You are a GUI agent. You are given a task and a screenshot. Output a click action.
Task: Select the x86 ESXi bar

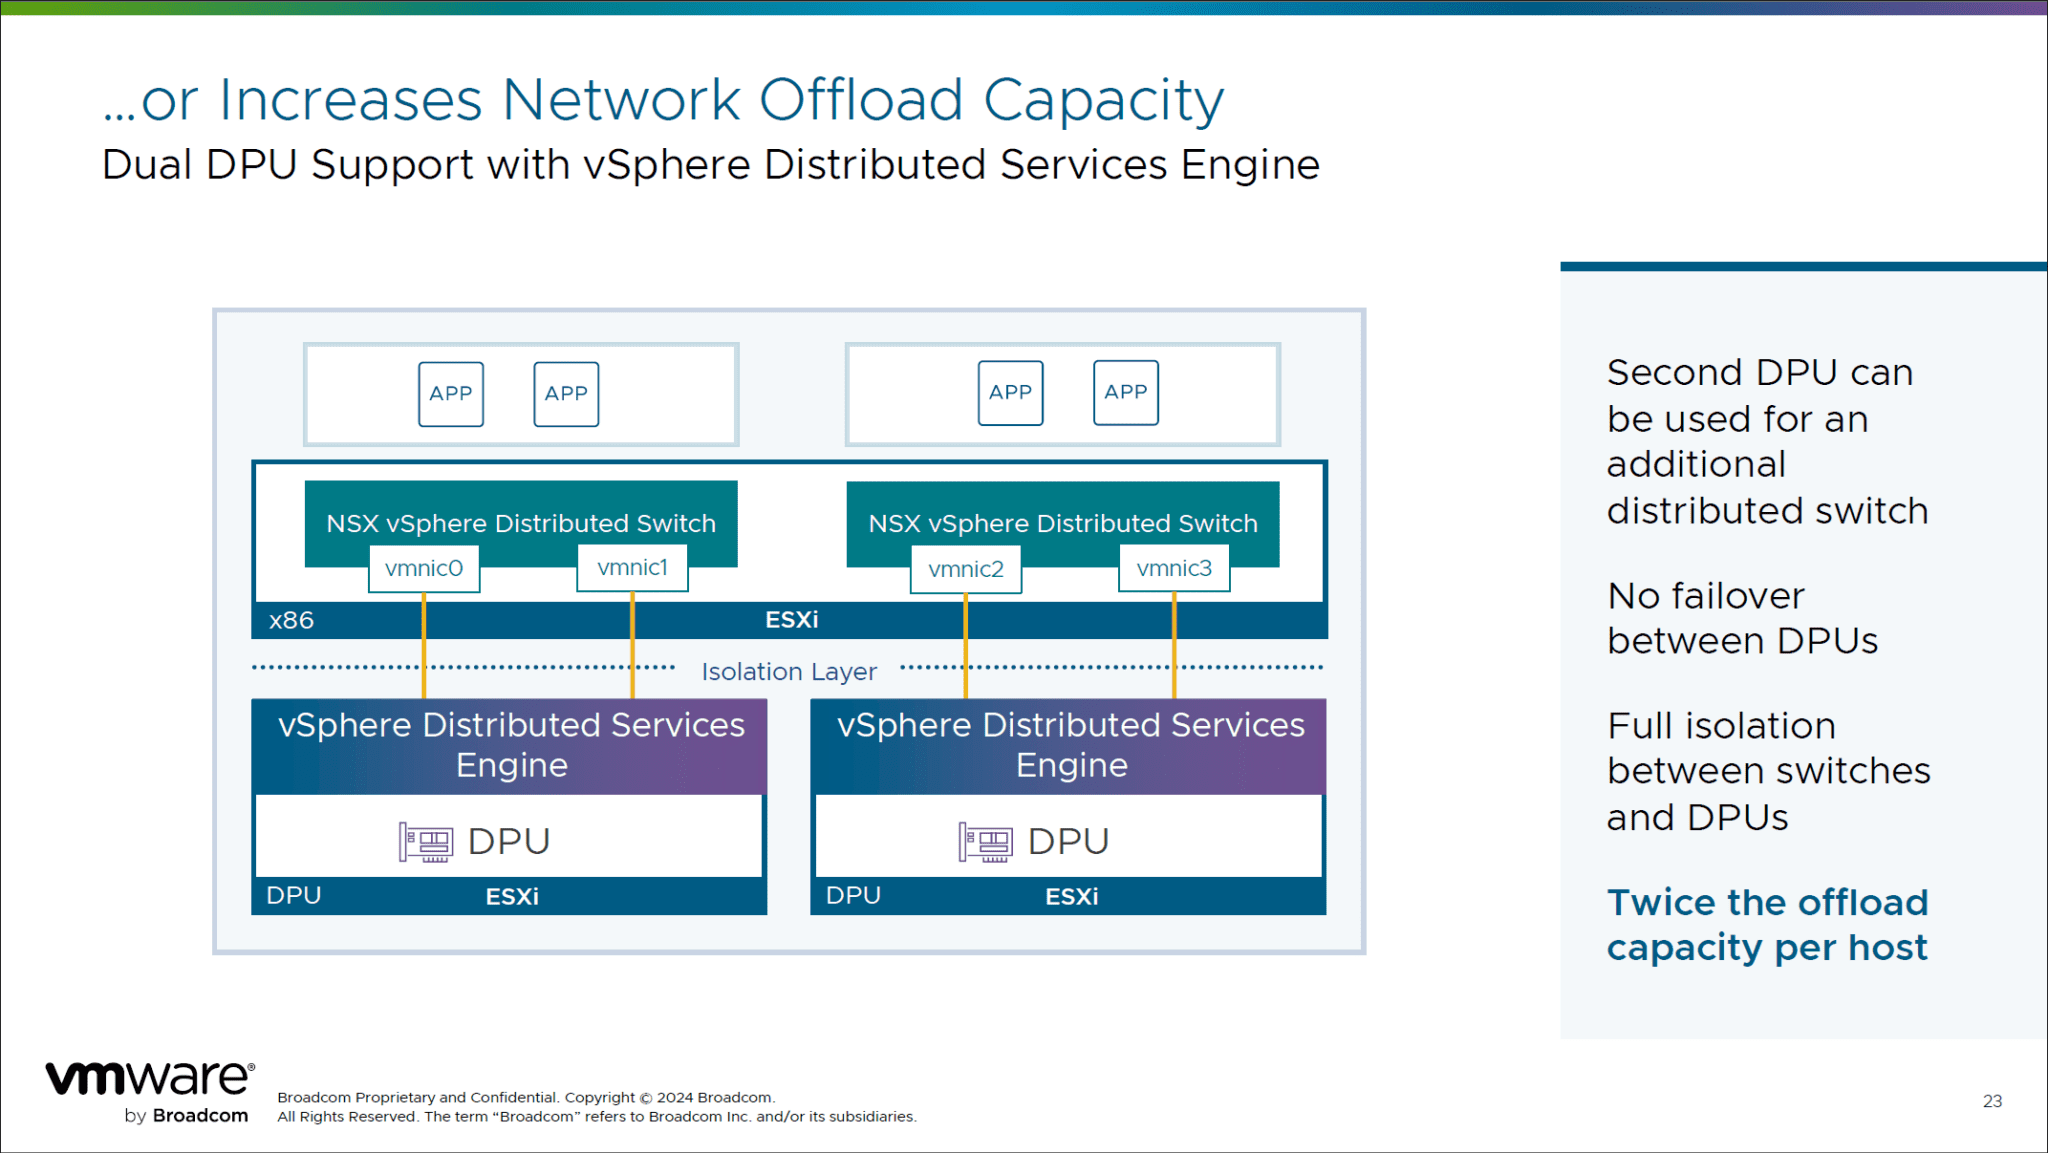coord(790,620)
